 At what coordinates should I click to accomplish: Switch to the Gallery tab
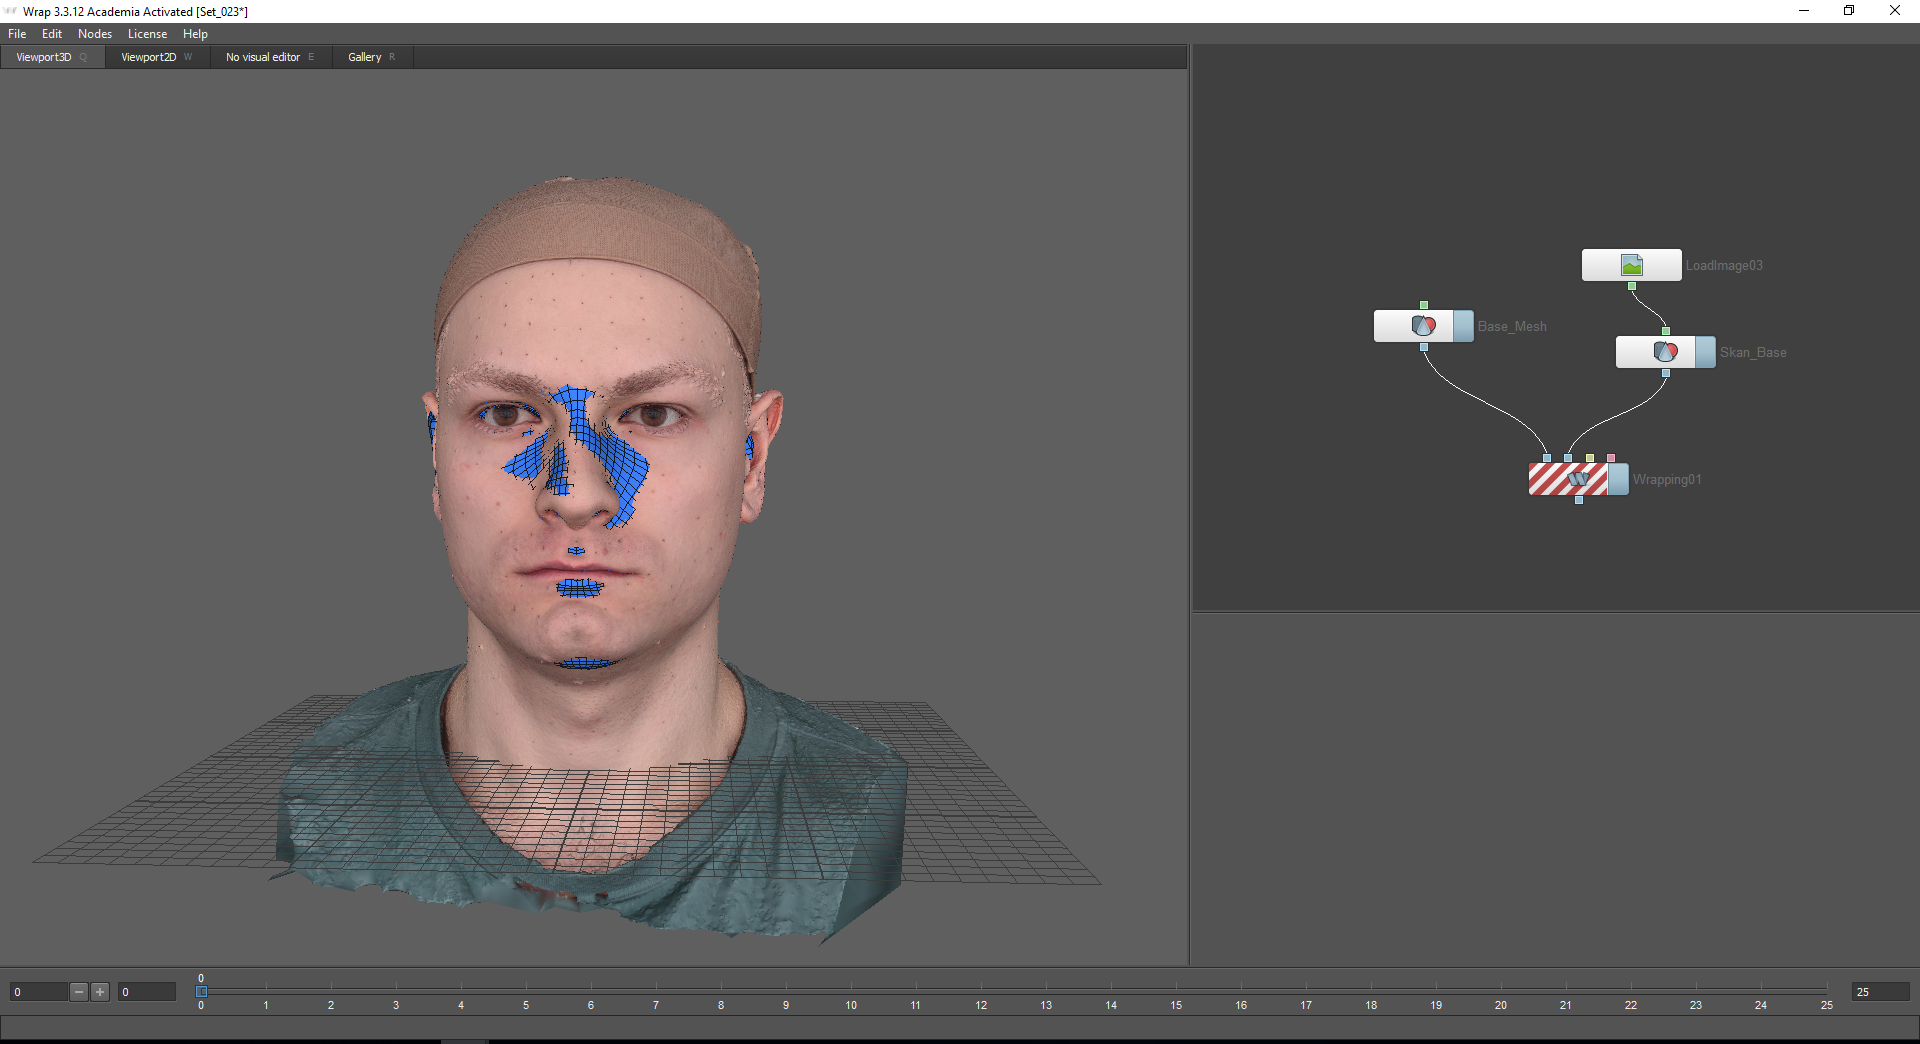372,57
